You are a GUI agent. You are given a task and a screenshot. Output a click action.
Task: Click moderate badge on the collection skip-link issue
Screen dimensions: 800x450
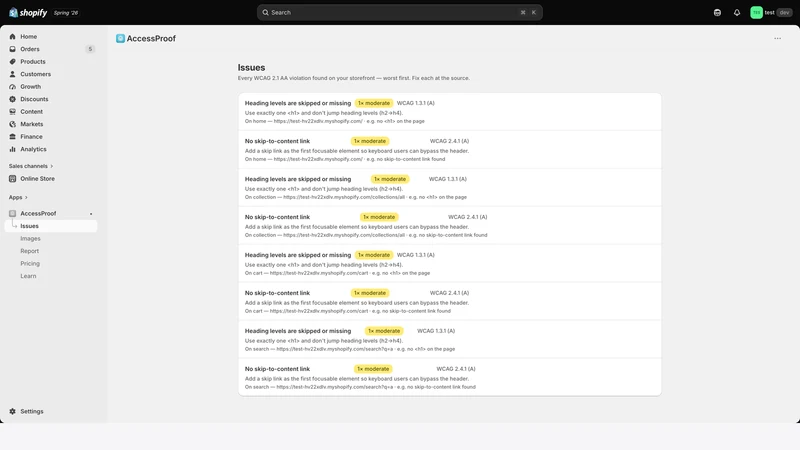click(379, 217)
